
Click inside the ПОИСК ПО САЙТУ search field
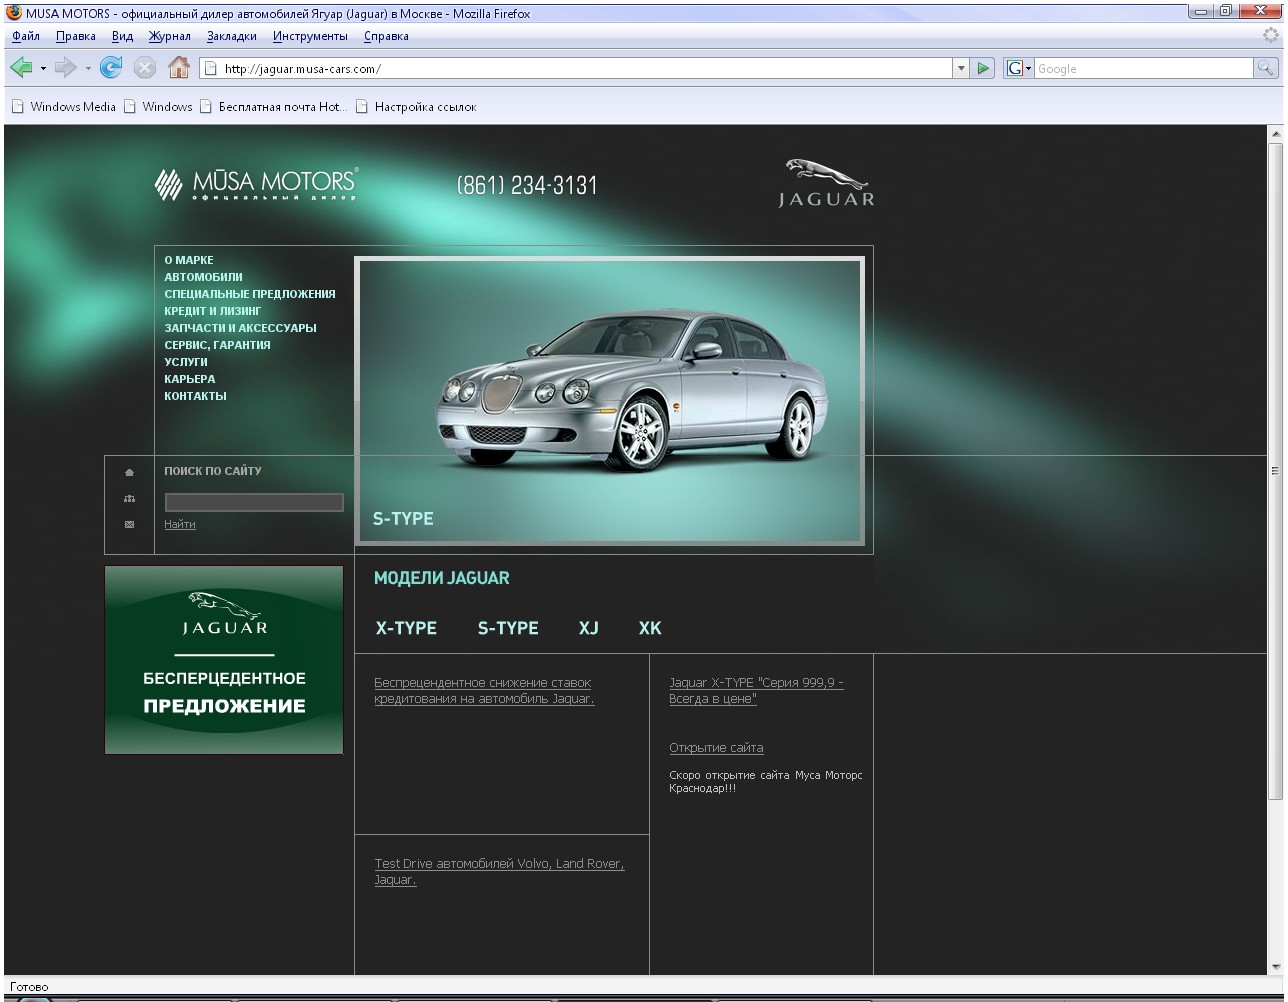(x=253, y=501)
